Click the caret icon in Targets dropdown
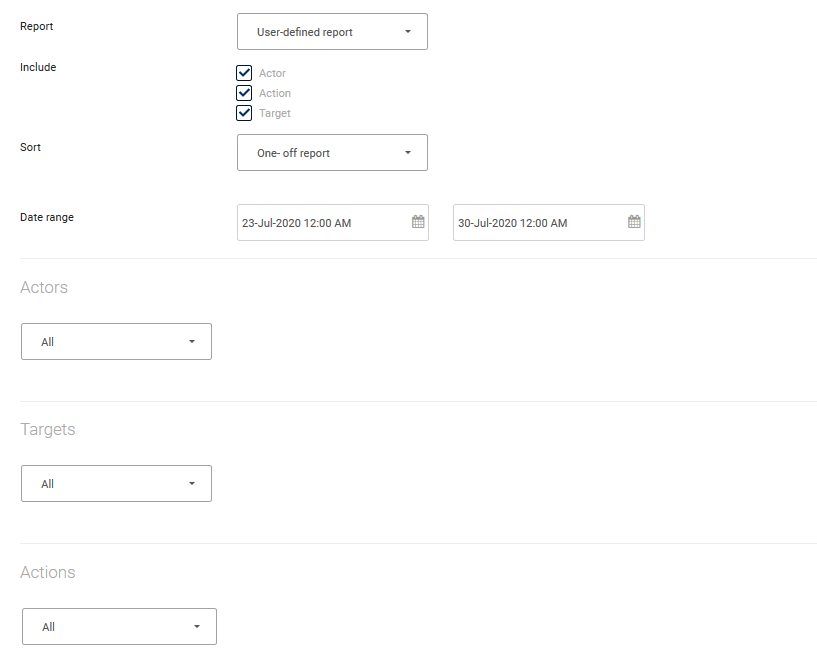The width and height of the screenshot is (817, 664). 192,484
